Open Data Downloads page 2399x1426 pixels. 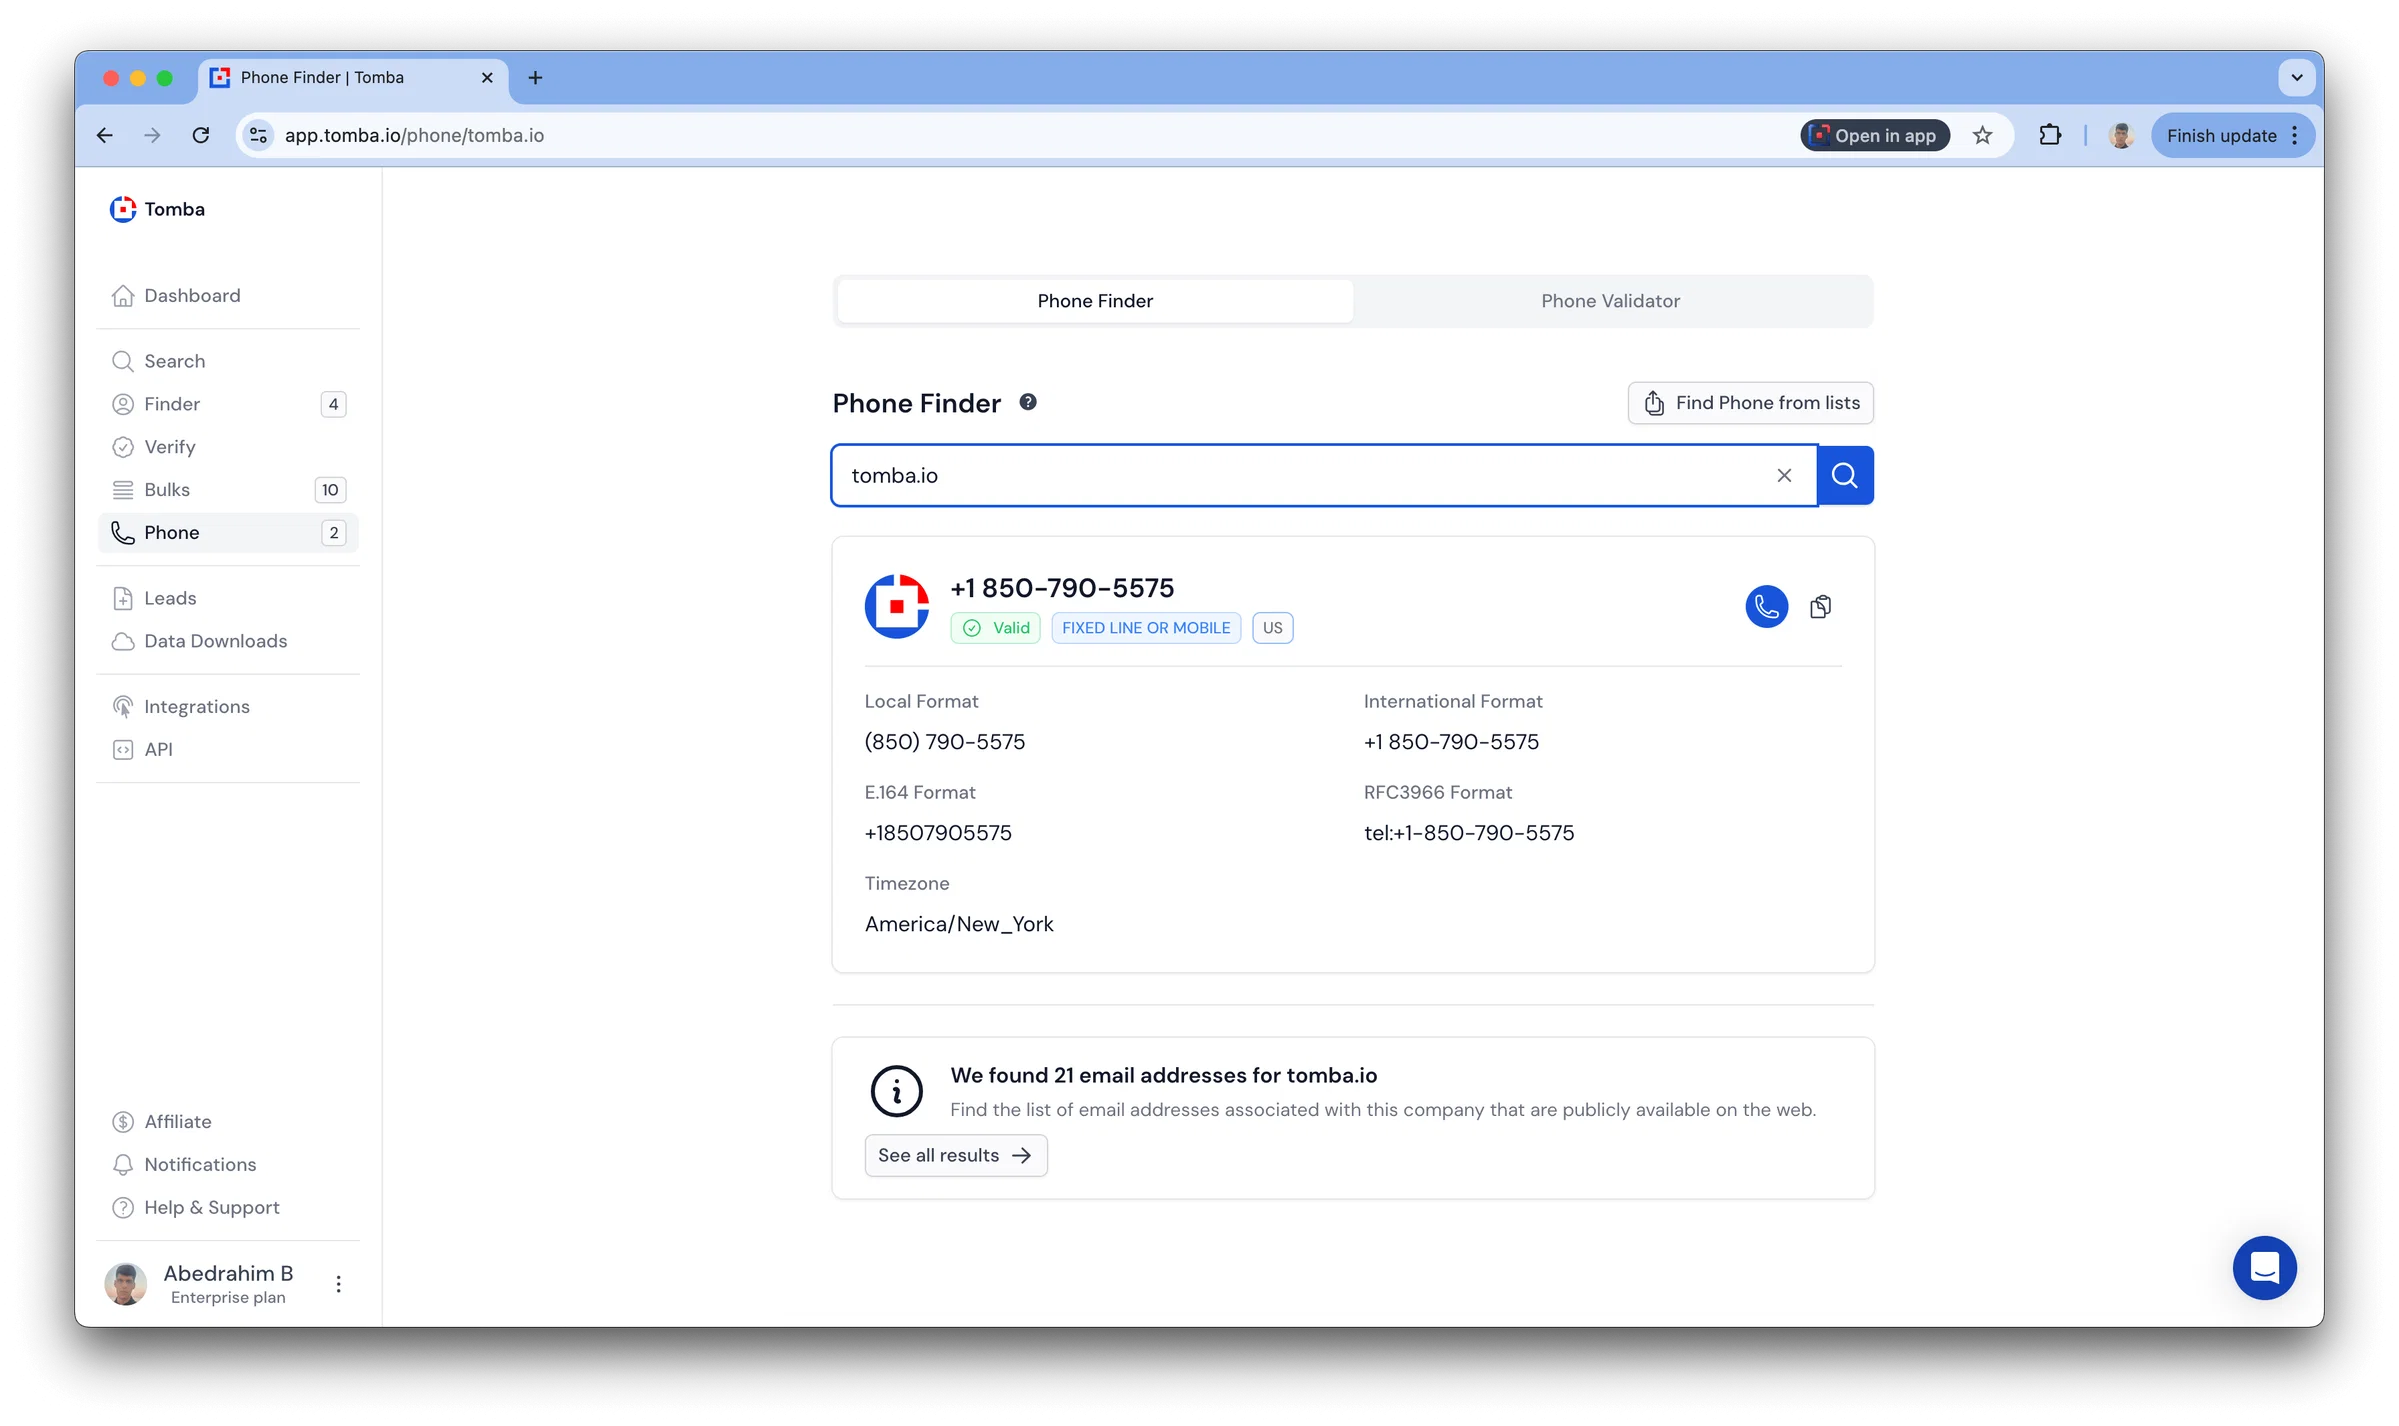[228, 641]
